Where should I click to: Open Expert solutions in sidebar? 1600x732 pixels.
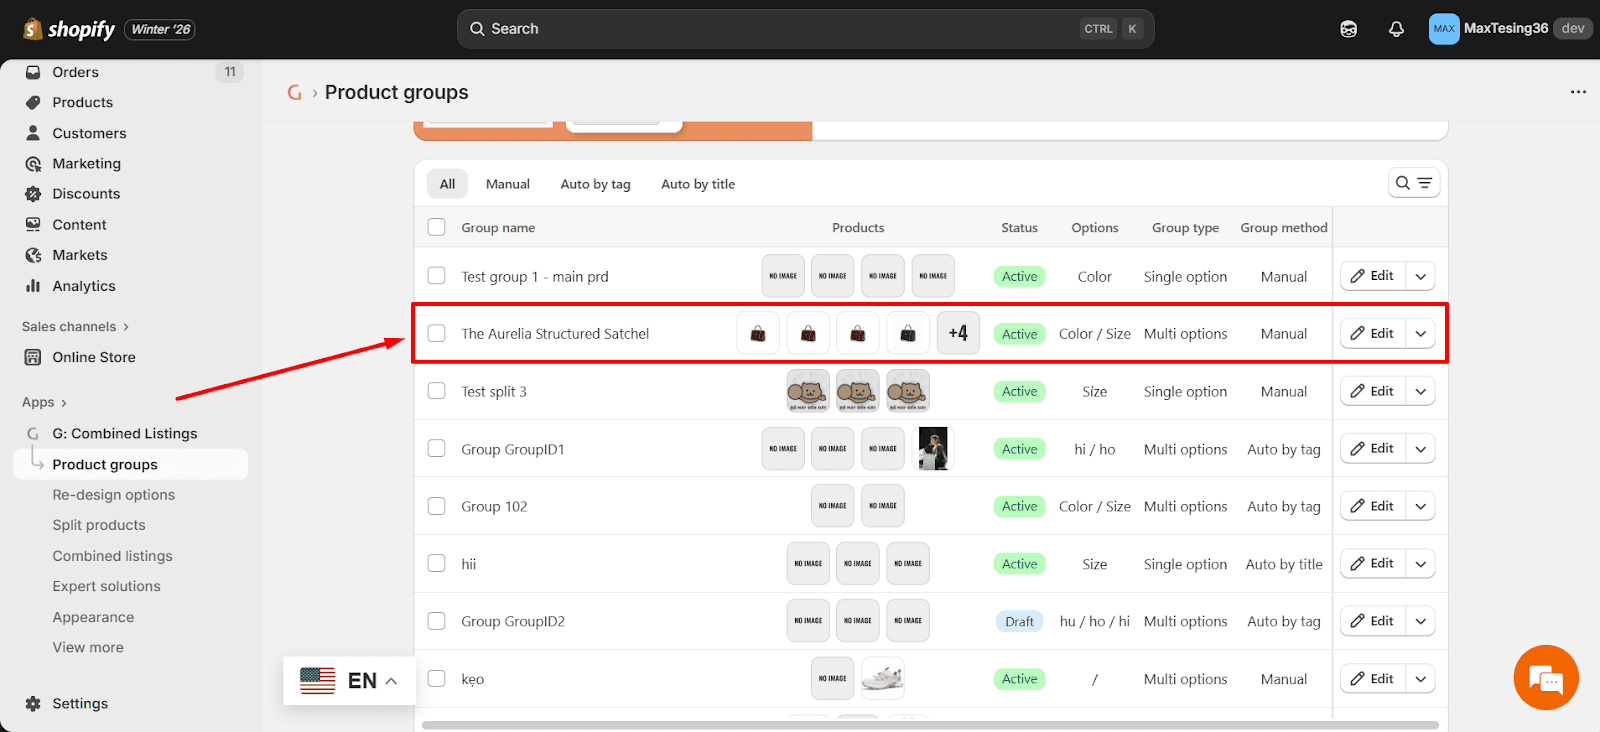[x=107, y=586]
